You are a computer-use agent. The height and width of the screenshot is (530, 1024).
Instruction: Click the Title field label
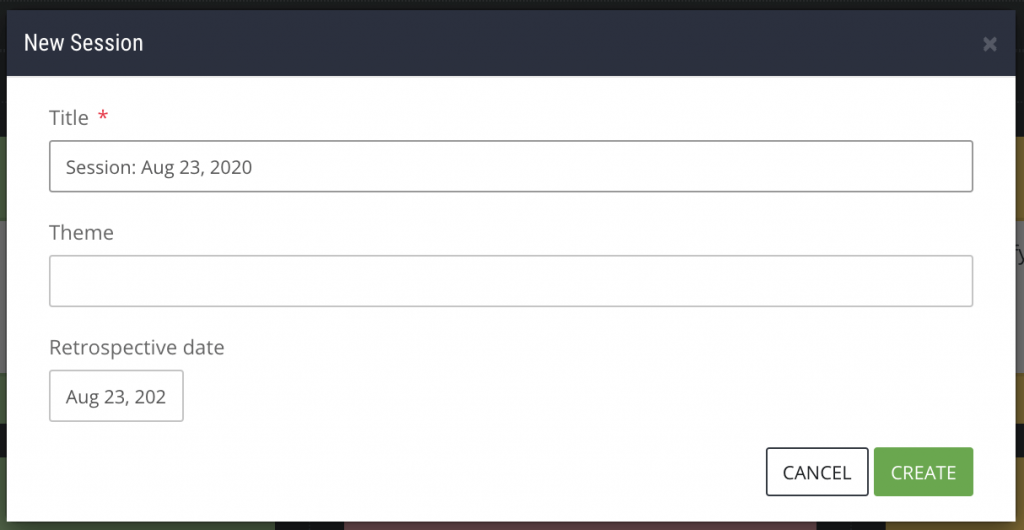(69, 118)
